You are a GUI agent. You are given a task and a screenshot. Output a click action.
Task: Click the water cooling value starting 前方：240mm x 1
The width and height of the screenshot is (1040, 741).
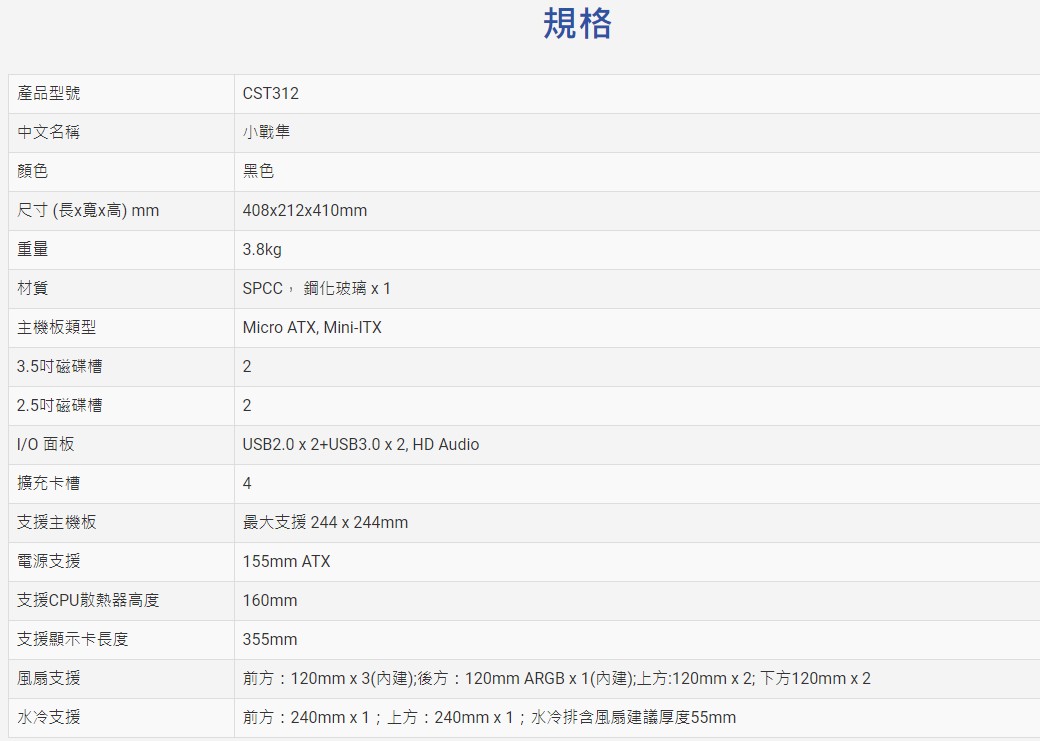click(489, 718)
